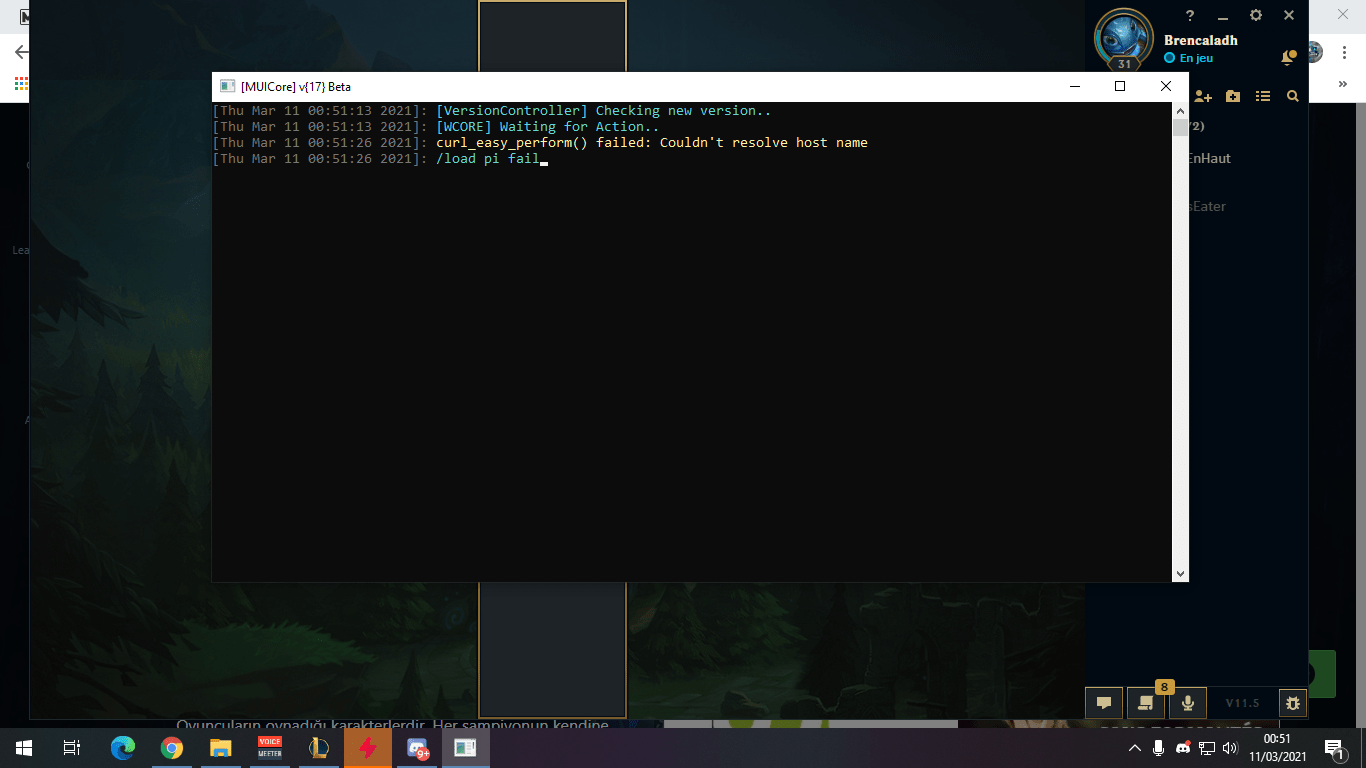Screen dimensions: 1366x768
Task: Click the console command line "/load pi fail"
Action: (x=488, y=159)
